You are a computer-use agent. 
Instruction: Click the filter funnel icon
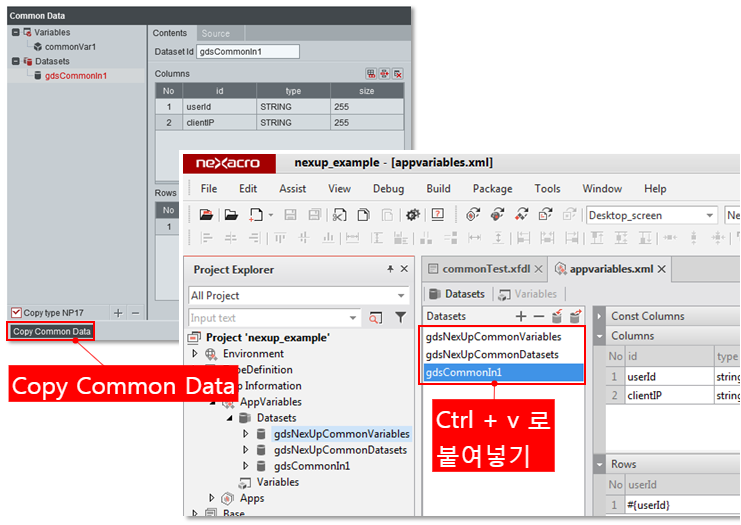pos(400,318)
